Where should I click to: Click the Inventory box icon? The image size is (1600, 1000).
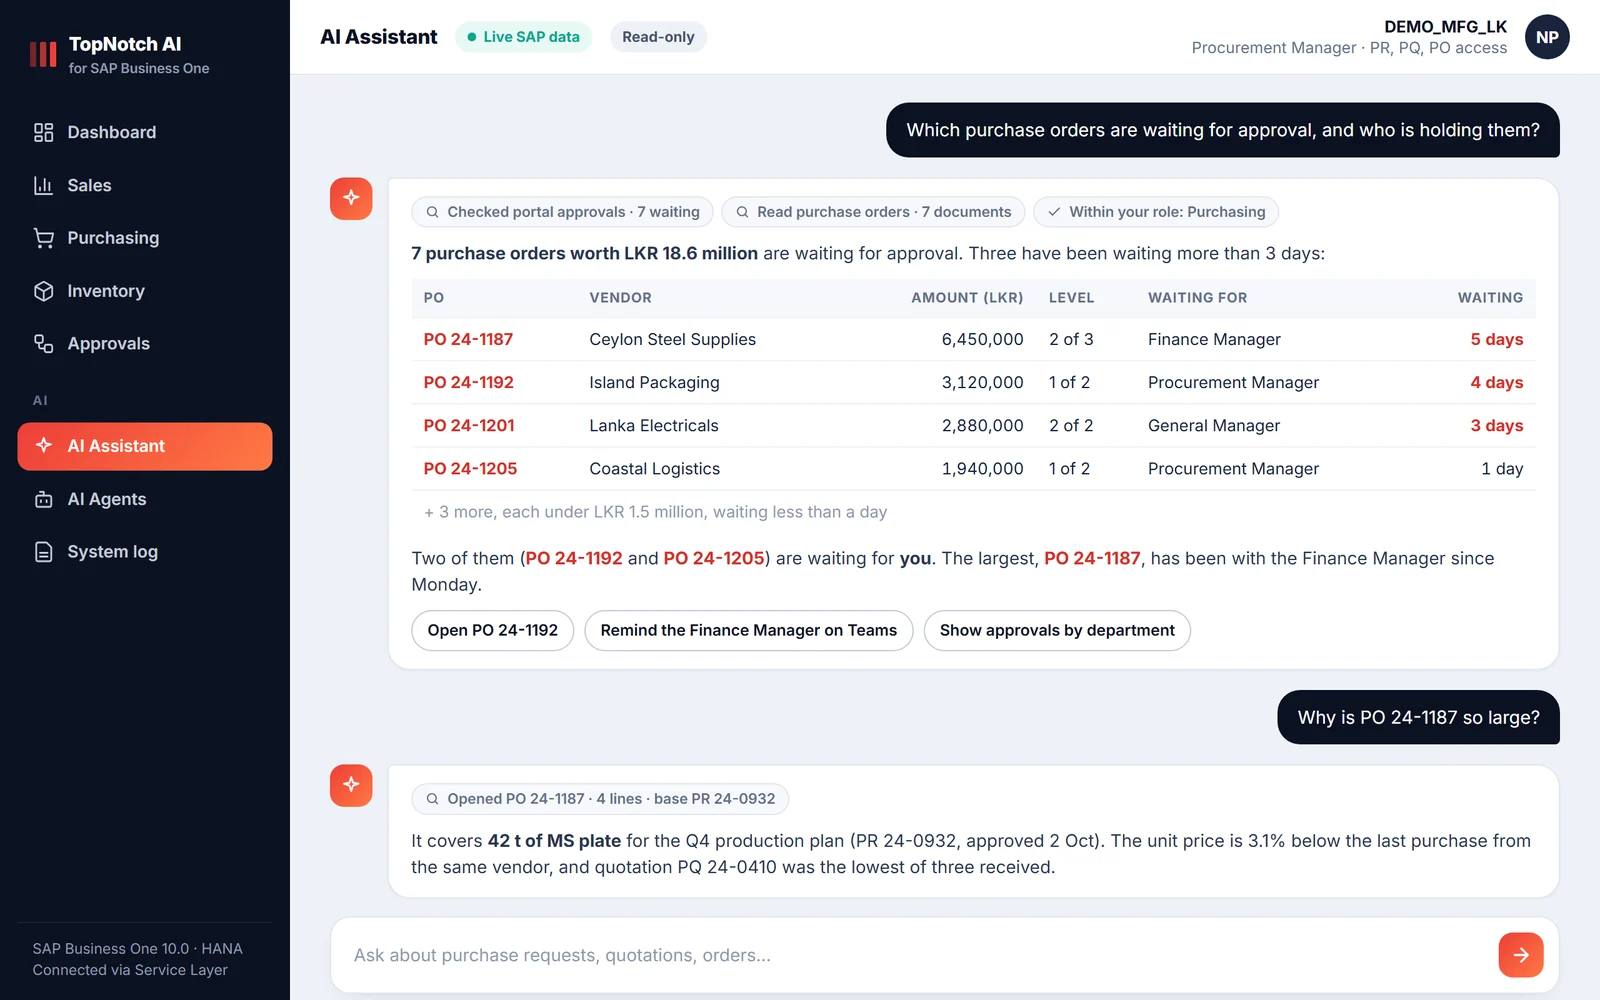click(43, 291)
